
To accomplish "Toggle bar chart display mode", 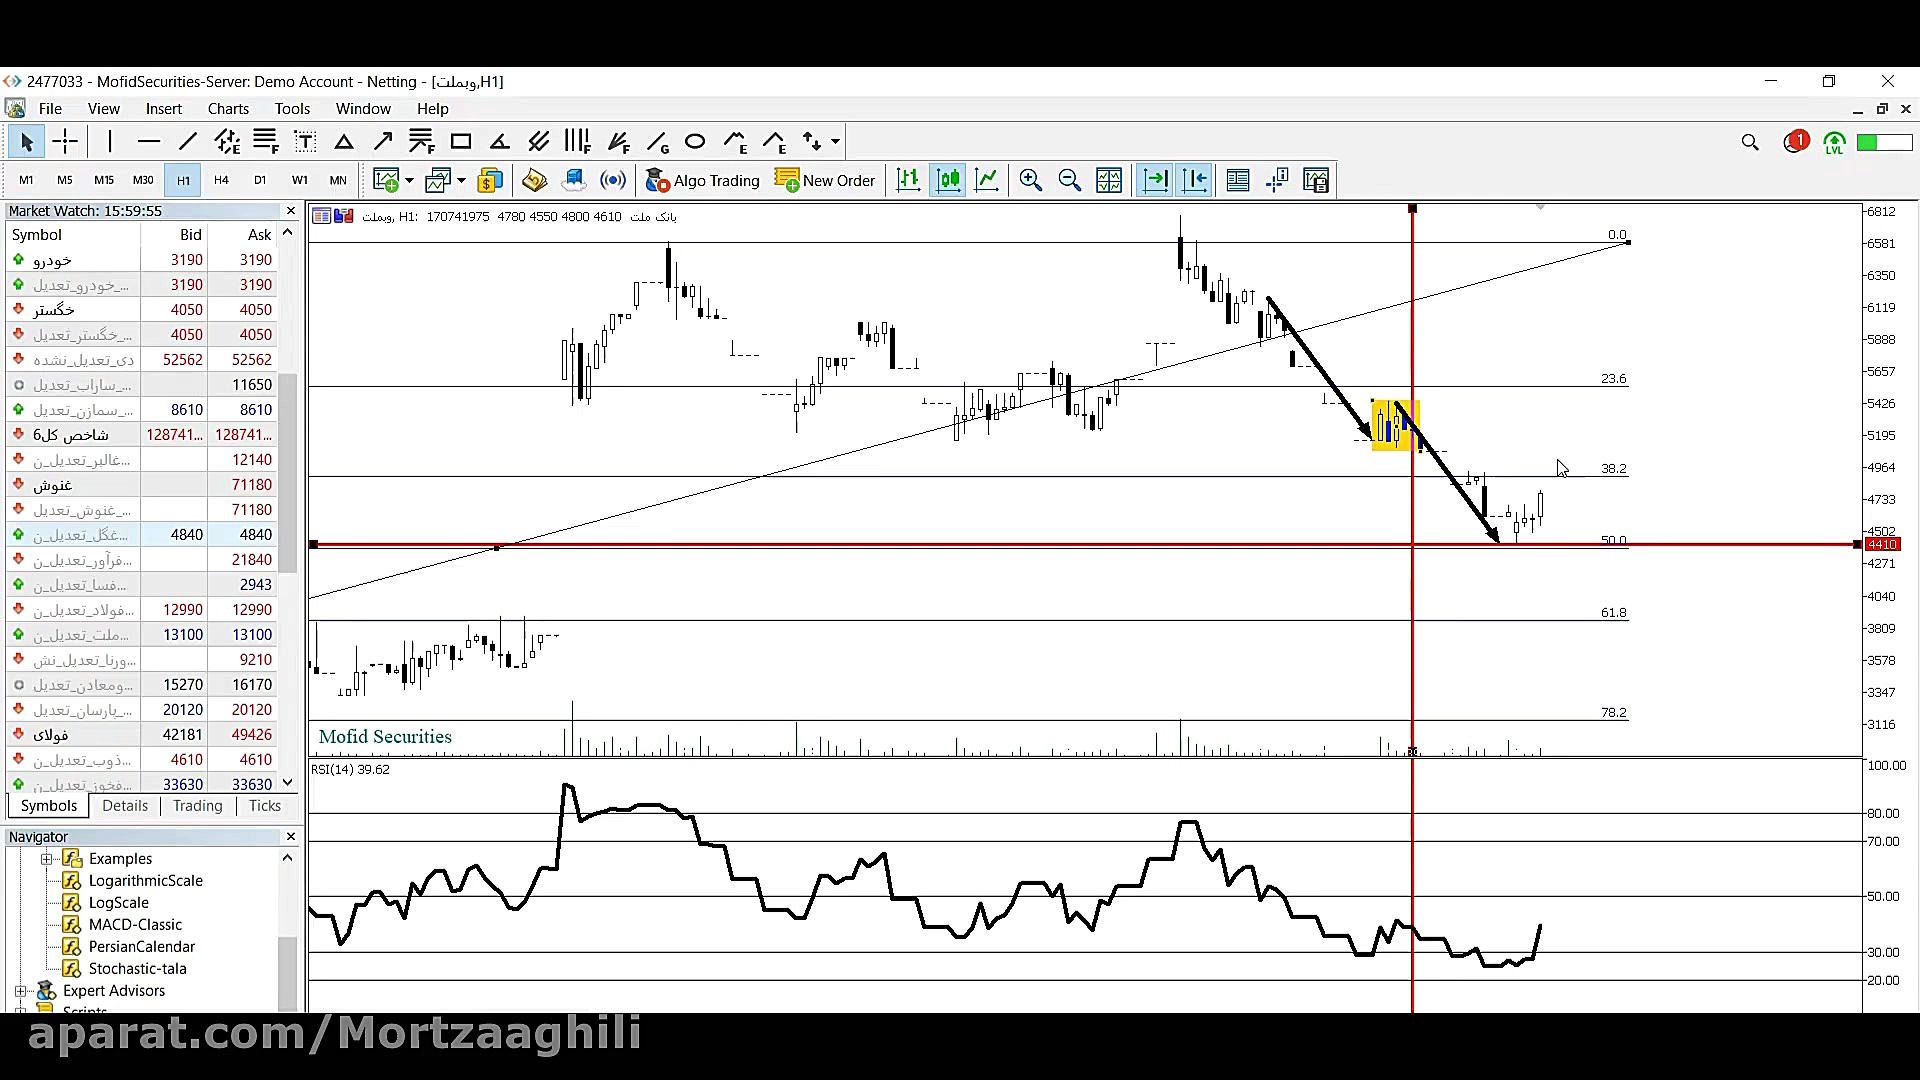I will click(908, 180).
